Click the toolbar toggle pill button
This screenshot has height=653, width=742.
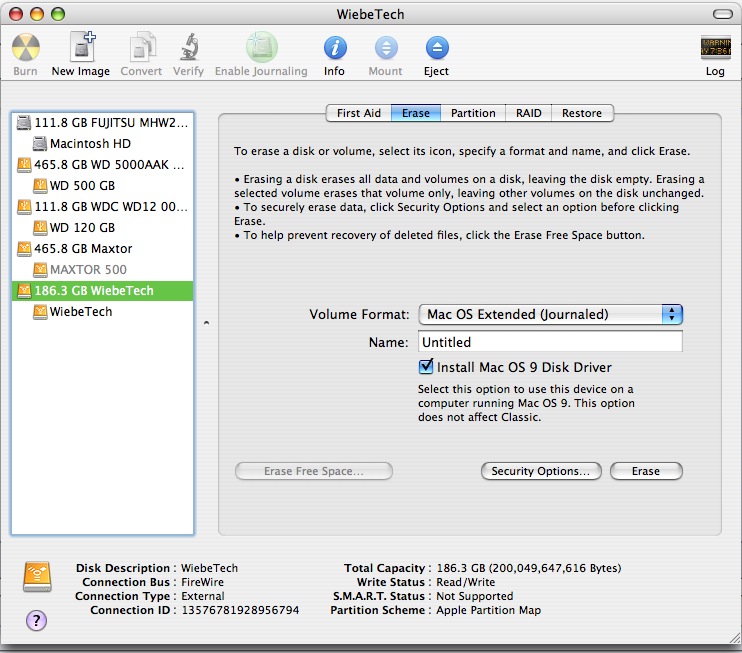[x=723, y=14]
